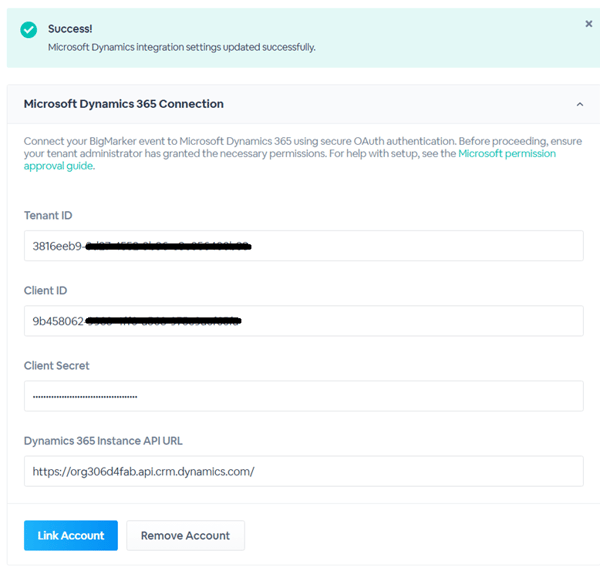Click the blacked-out portion of the Tenant ID
600x574 pixels.
pyautogui.click(x=168, y=246)
